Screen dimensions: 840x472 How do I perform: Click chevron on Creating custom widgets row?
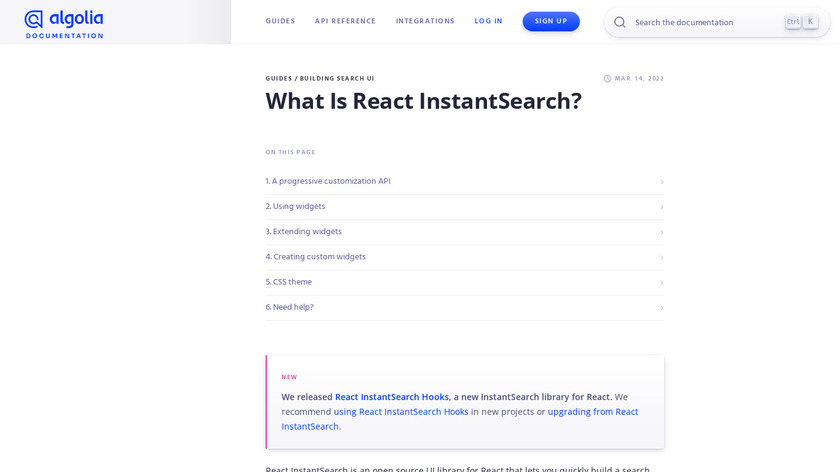tap(662, 258)
